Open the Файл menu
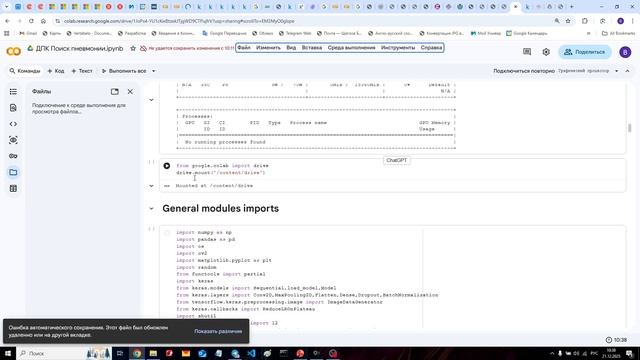The width and height of the screenshot is (640, 360). click(244, 48)
